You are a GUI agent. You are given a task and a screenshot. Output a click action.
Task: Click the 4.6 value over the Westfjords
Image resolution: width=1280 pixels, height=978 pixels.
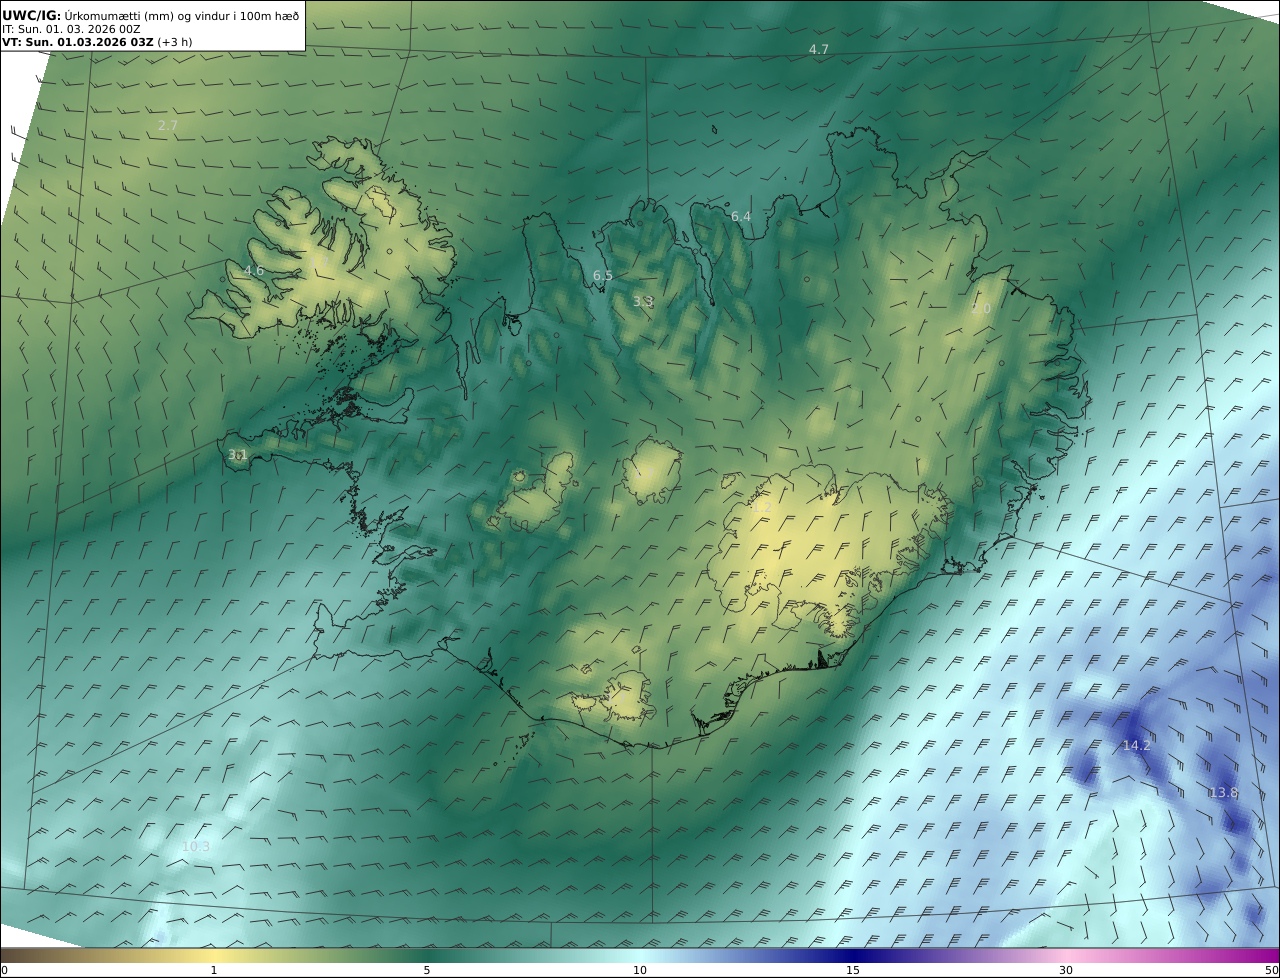pyautogui.click(x=254, y=270)
